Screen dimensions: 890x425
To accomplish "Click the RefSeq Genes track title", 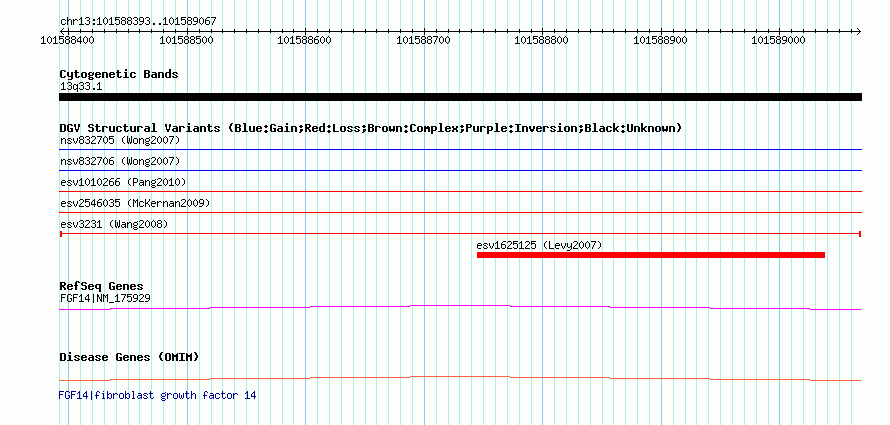I will click(x=102, y=286).
